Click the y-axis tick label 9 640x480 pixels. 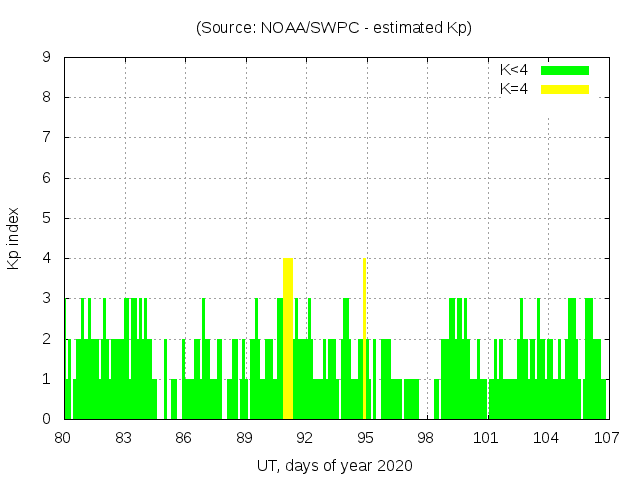[46, 58]
